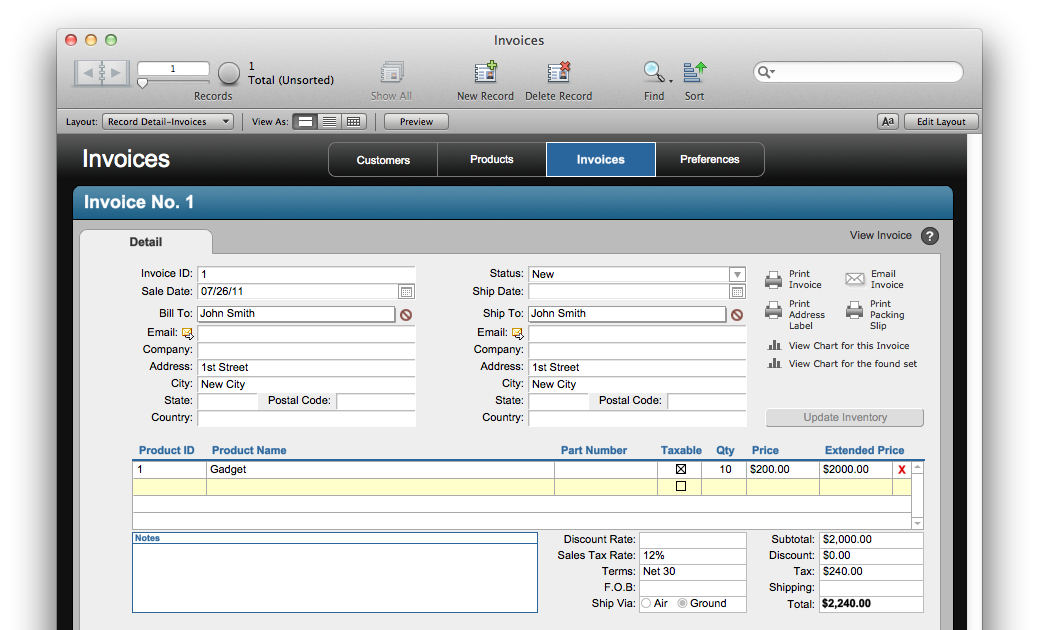Click the line items scrollbar down arrow

click(918, 523)
